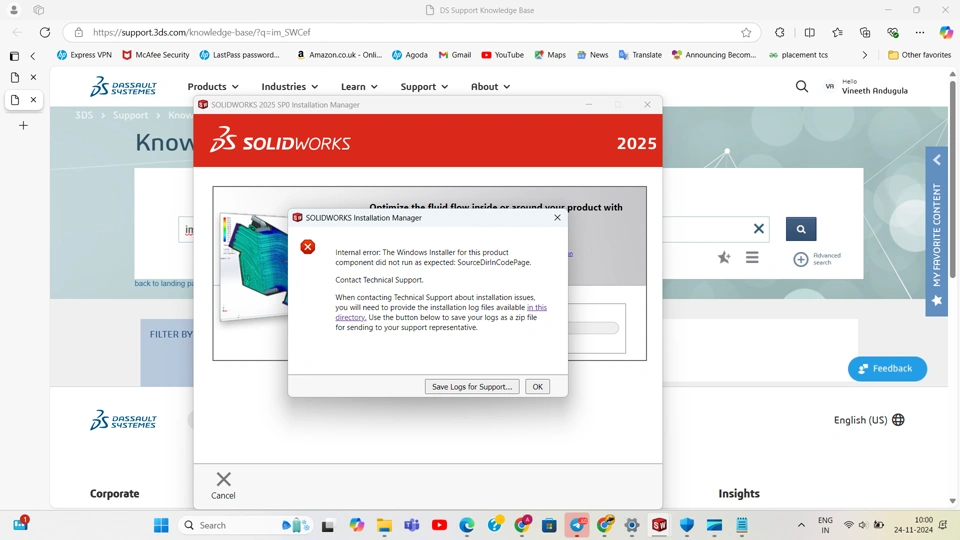Expand the Industries menu

tap(290, 86)
